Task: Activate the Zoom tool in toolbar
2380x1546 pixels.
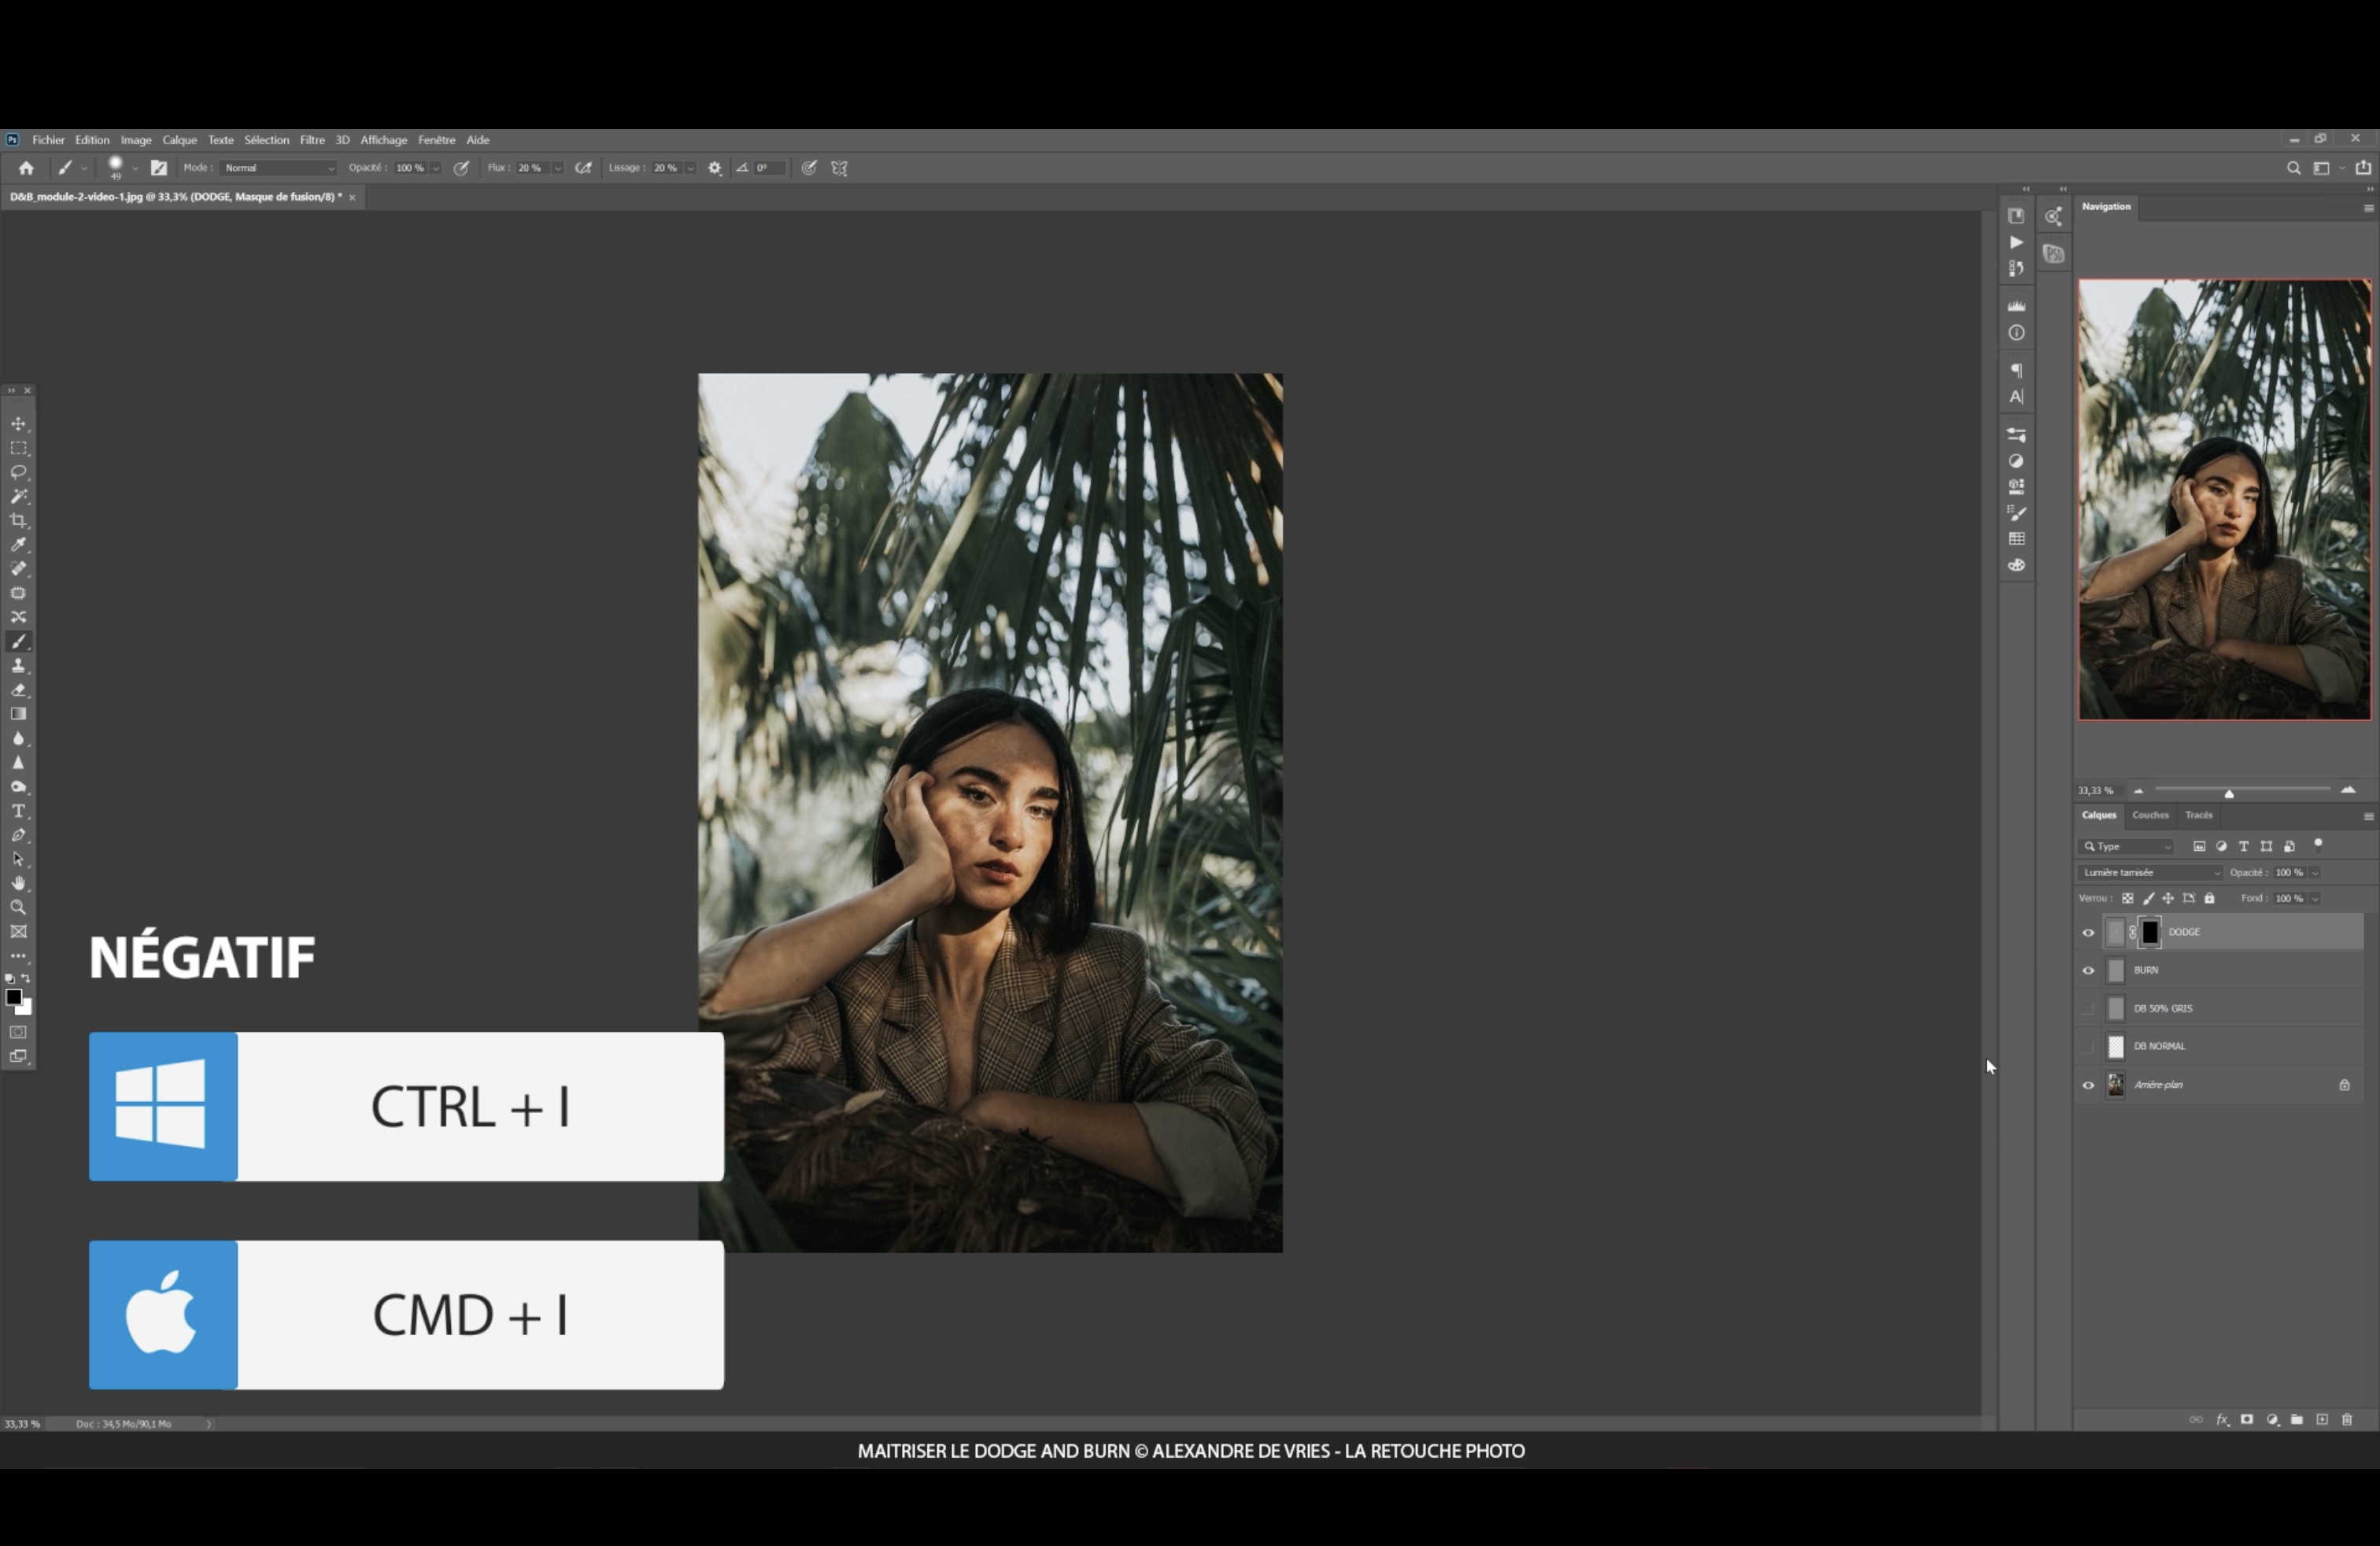Action: tap(19, 908)
